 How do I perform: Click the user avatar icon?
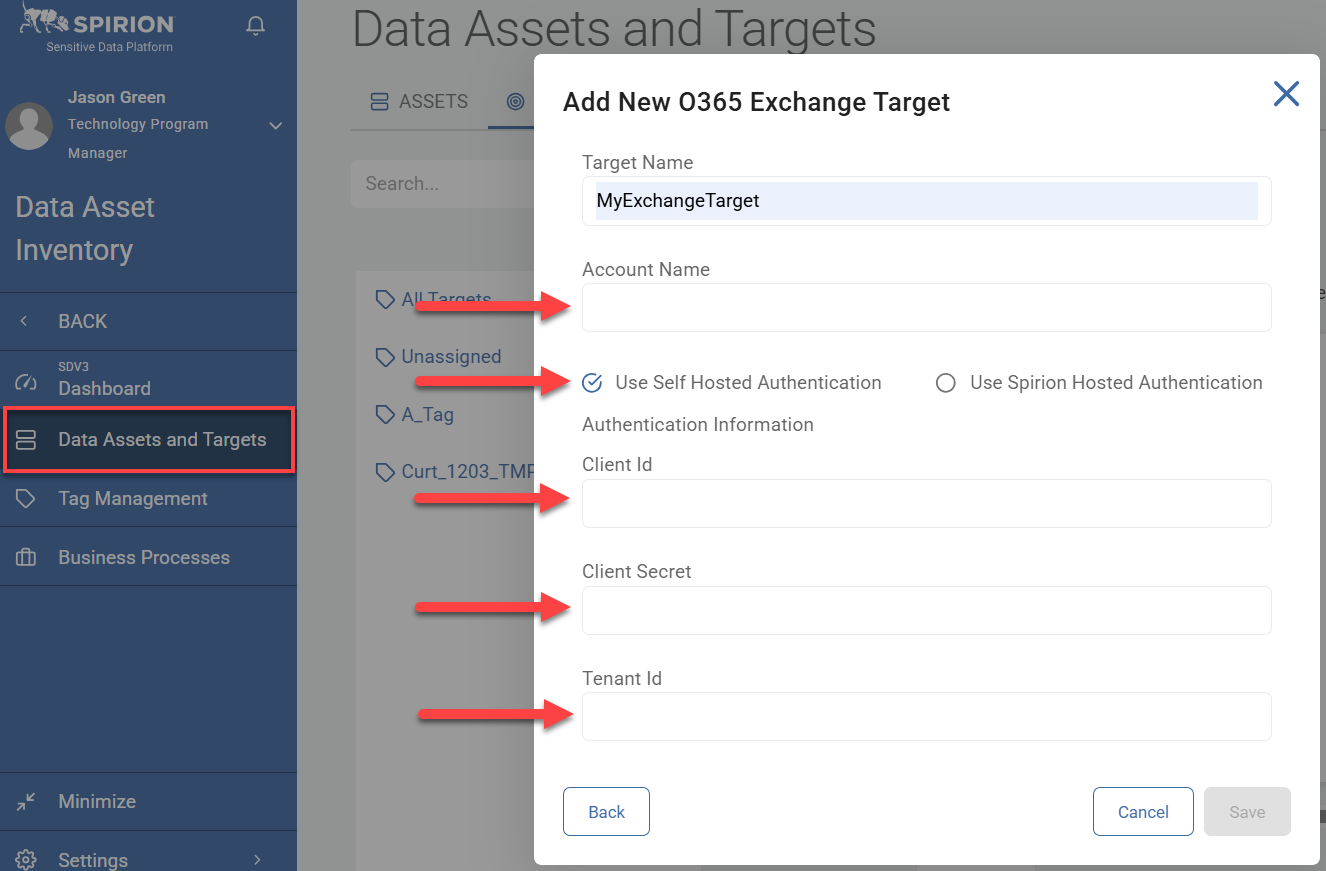point(29,126)
